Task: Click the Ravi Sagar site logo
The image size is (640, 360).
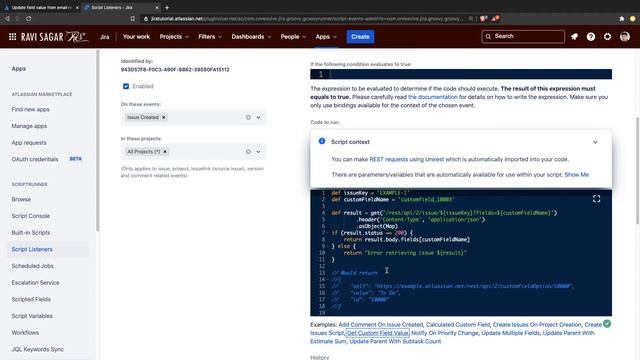Action: [54, 37]
